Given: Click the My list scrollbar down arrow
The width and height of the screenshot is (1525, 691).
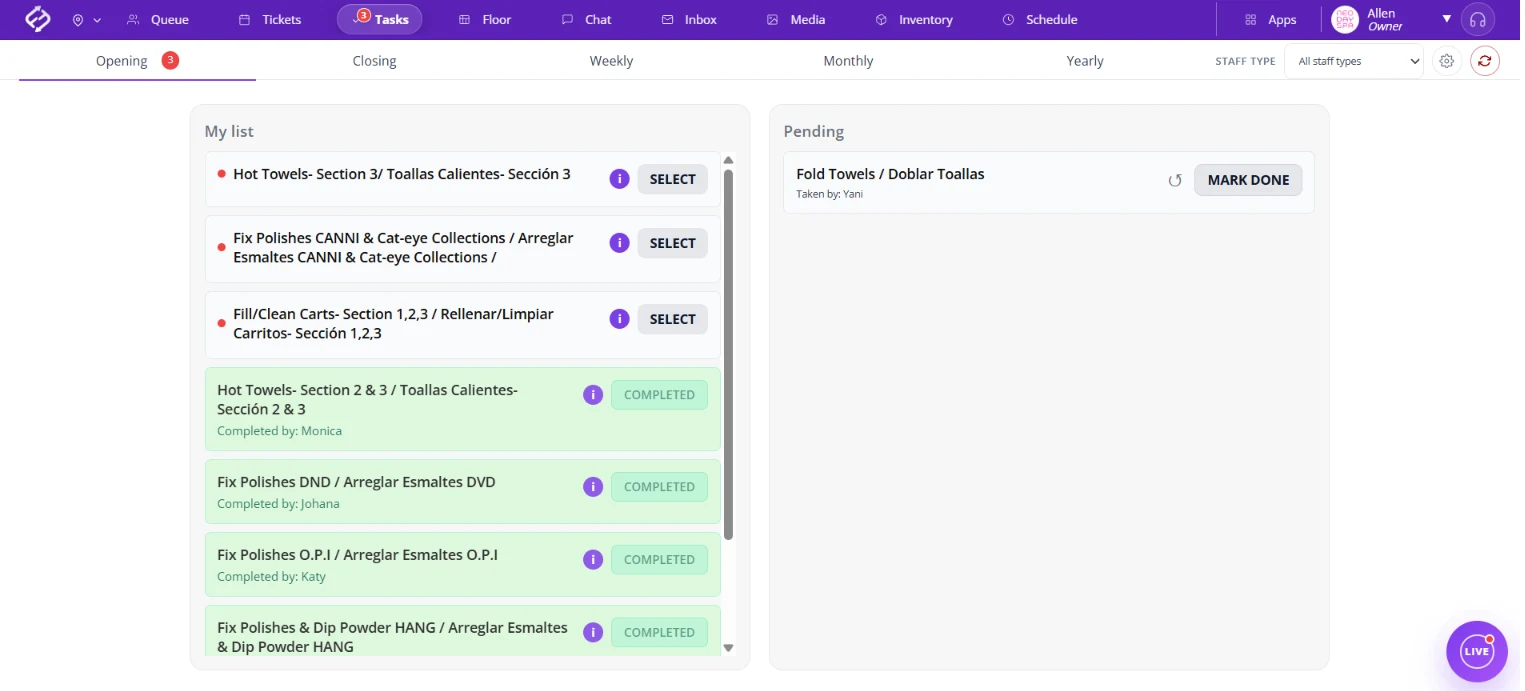Looking at the screenshot, I should point(728,648).
